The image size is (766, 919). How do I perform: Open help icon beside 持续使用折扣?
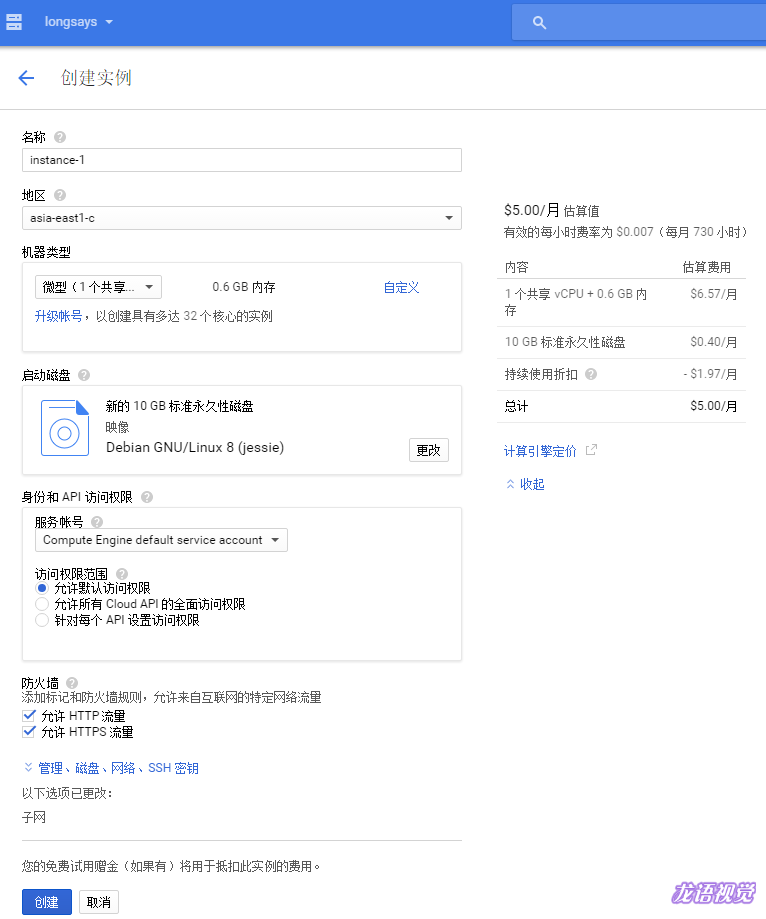(591, 374)
